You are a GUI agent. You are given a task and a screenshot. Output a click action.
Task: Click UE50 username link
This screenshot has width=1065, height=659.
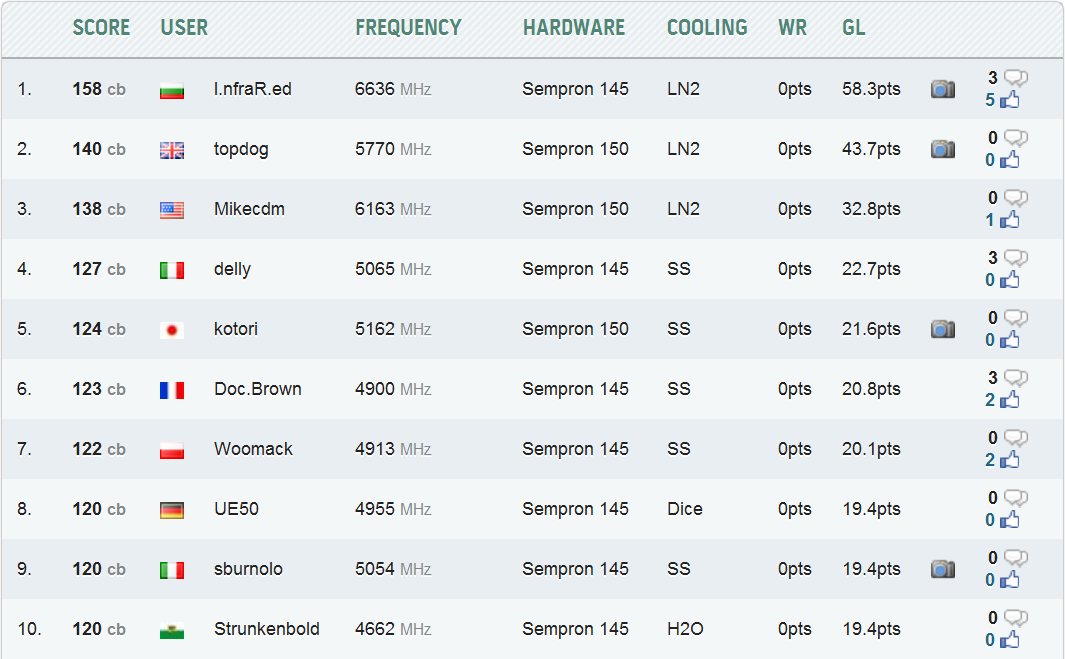pos(236,509)
